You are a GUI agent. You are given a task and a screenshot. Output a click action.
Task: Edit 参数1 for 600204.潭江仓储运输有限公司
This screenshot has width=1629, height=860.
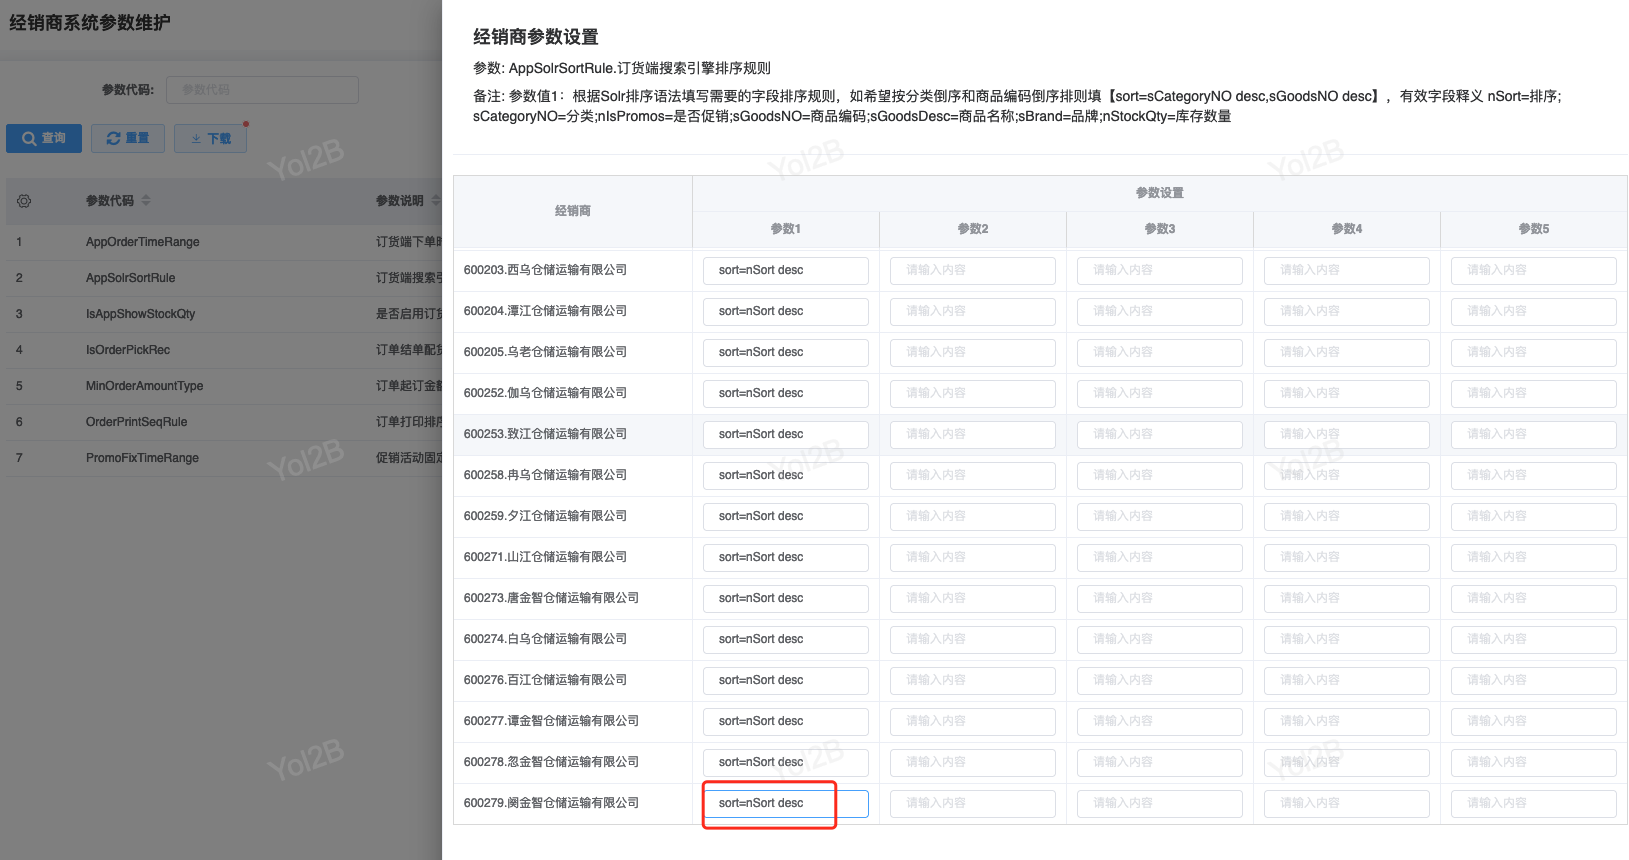pos(786,312)
